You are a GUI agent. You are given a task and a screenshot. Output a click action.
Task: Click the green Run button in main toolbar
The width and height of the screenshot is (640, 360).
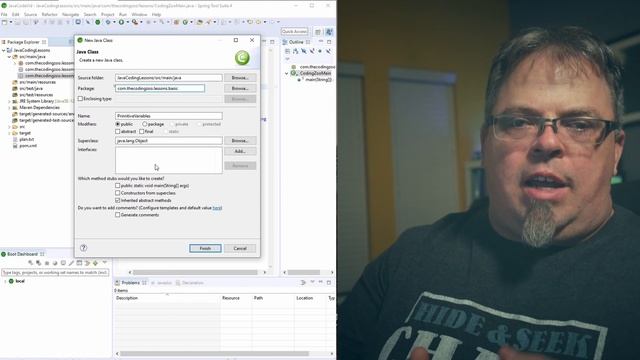(121, 22)
